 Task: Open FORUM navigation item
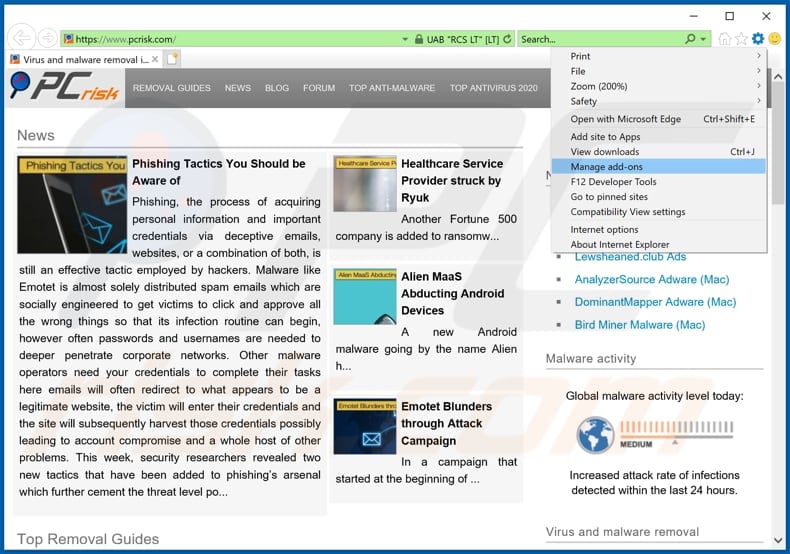point(319,88)
